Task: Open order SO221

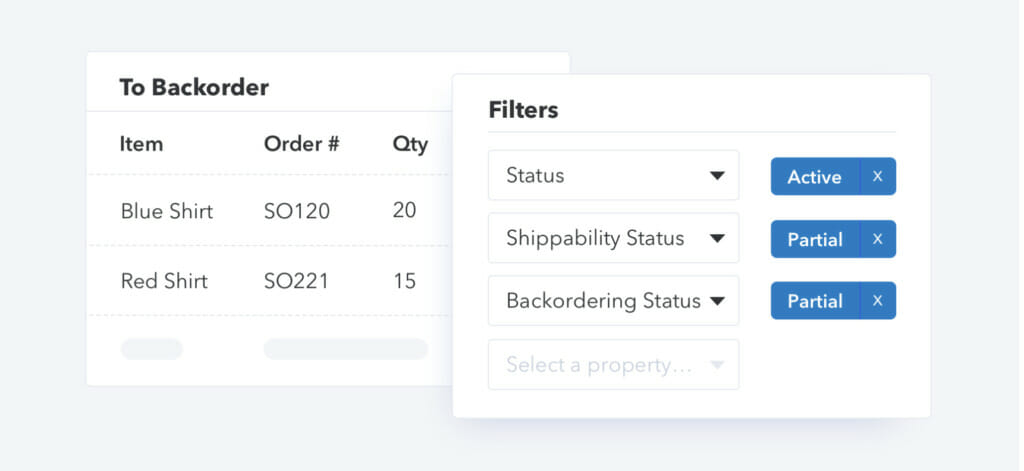Action: coord(296,281)
